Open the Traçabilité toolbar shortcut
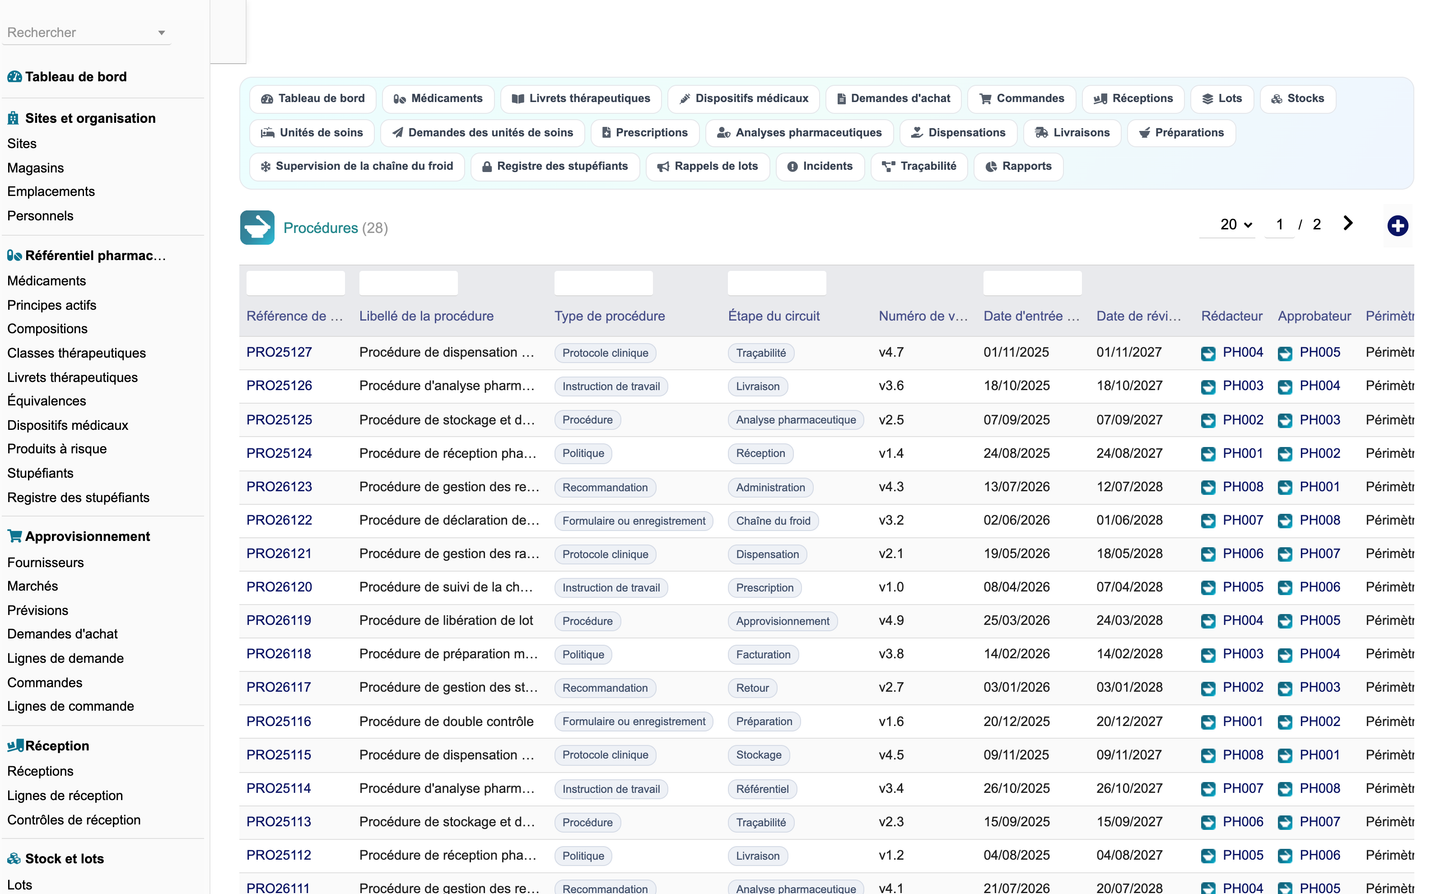This screenshot has width=1445, height=894. pyautogui.click(x=919, y=167)
